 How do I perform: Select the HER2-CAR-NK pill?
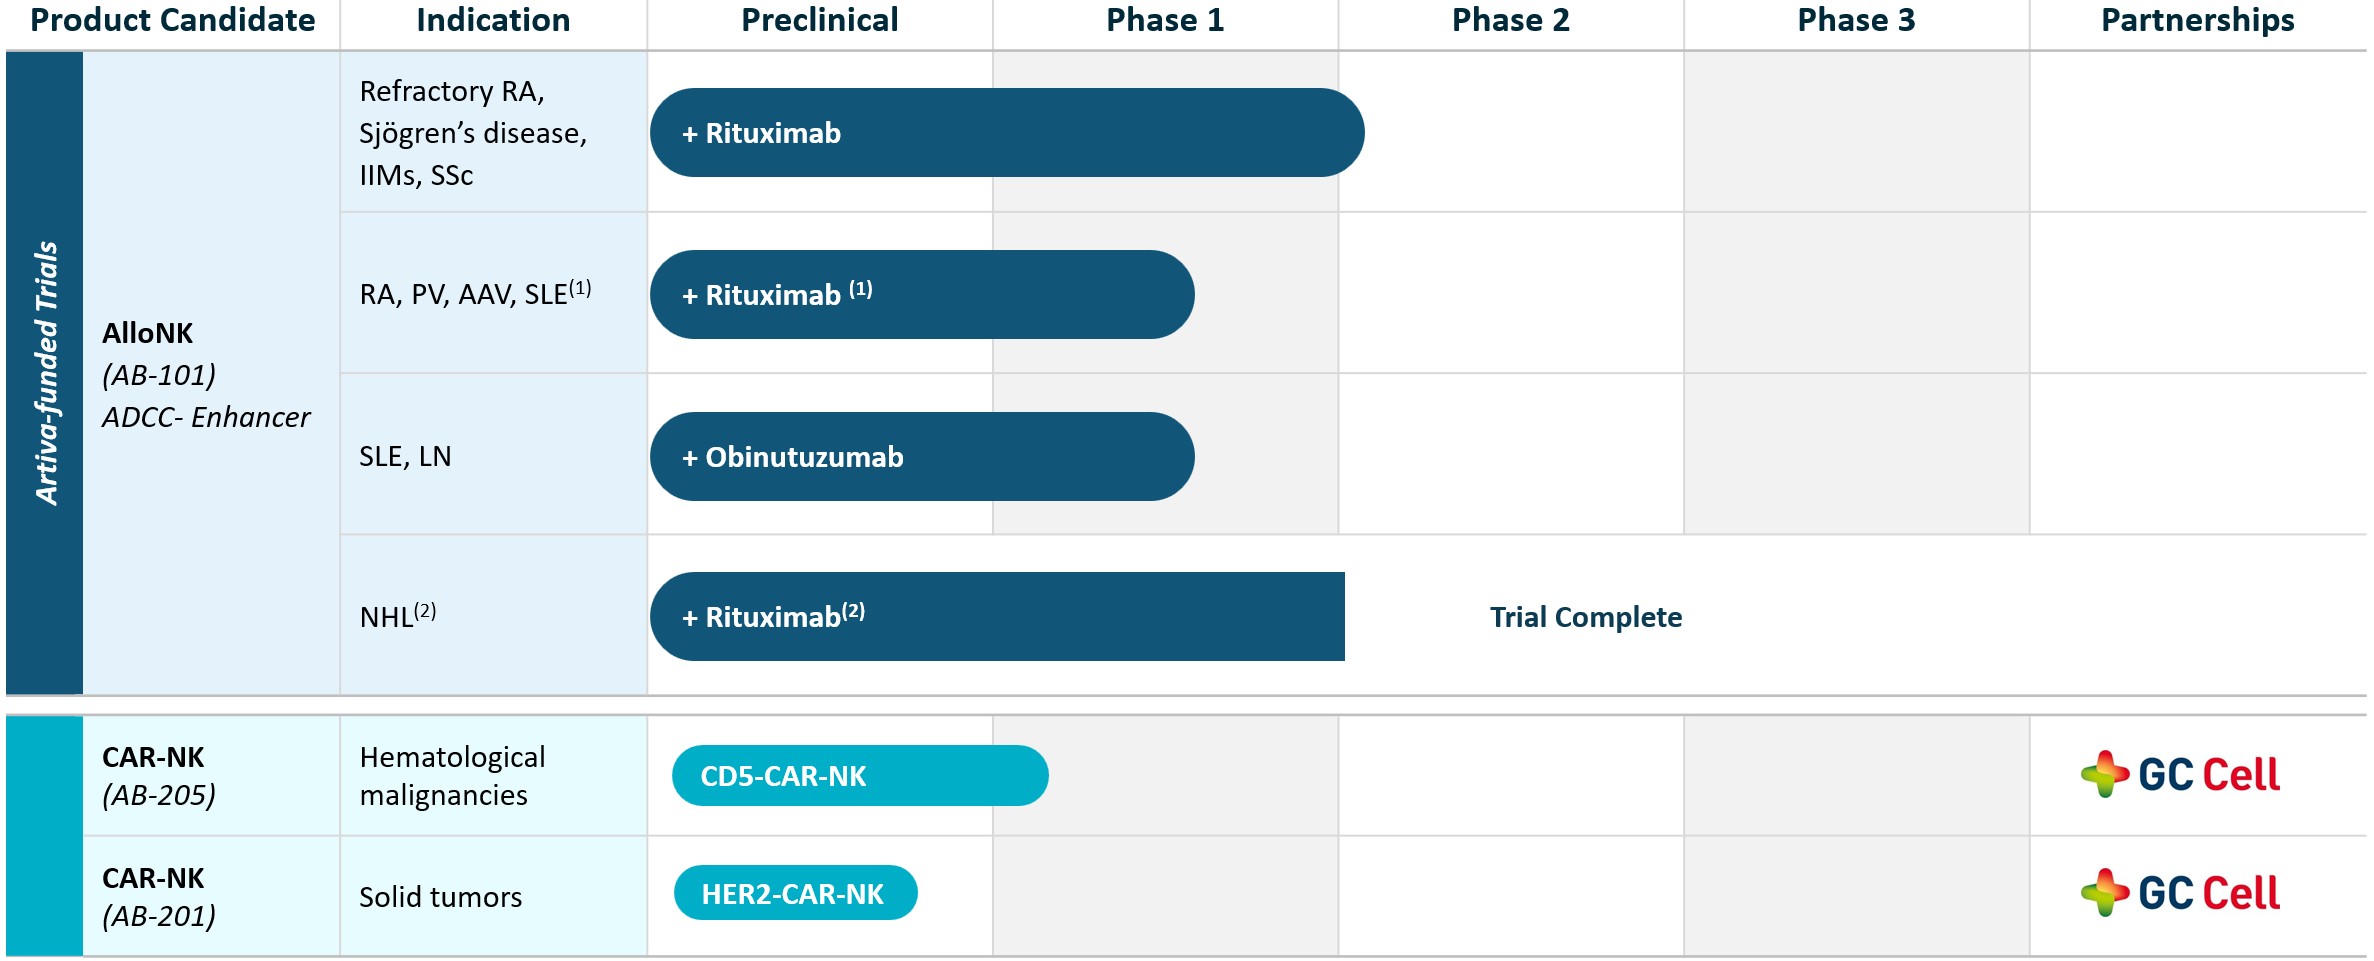point(795,893)
